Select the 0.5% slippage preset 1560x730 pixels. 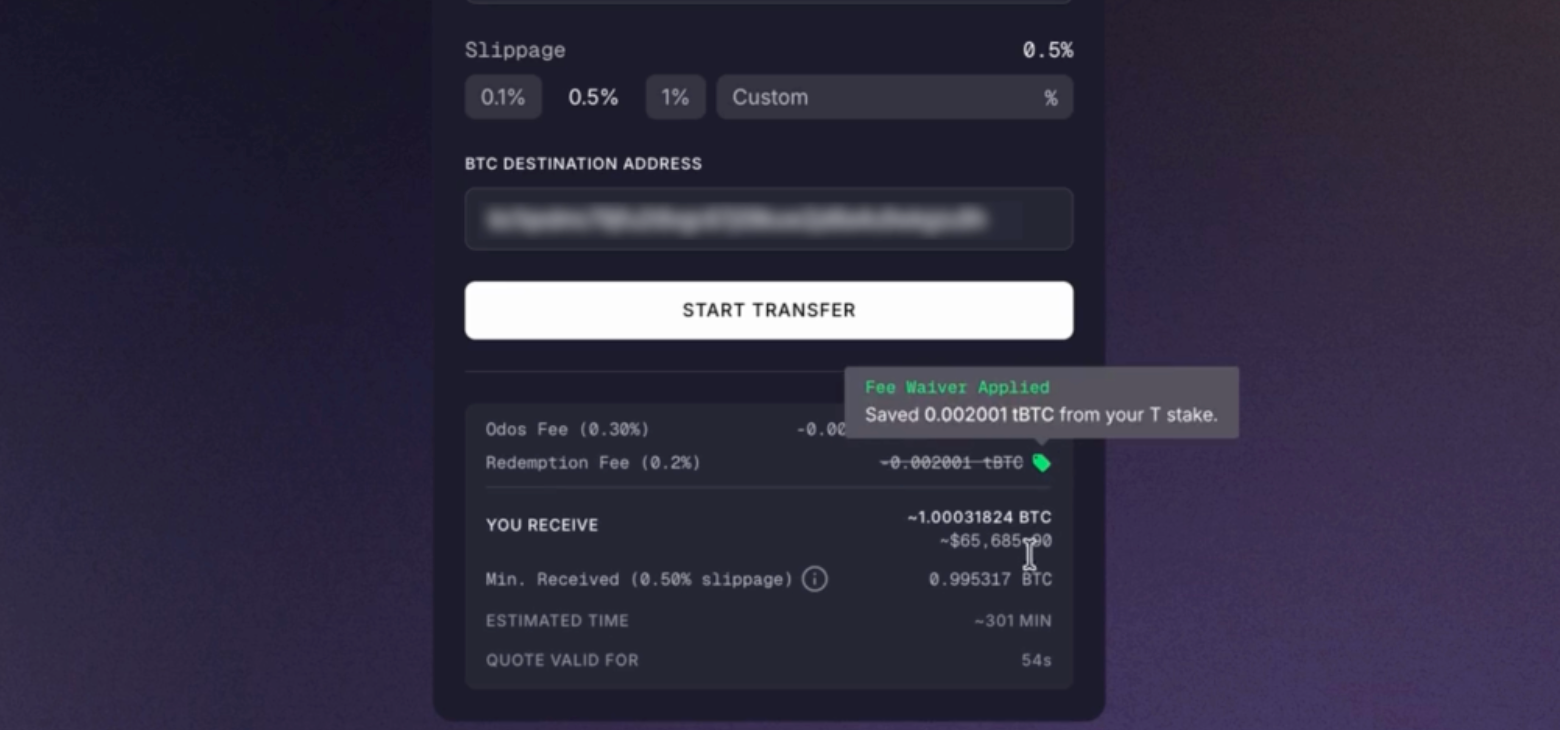(593, 97)
